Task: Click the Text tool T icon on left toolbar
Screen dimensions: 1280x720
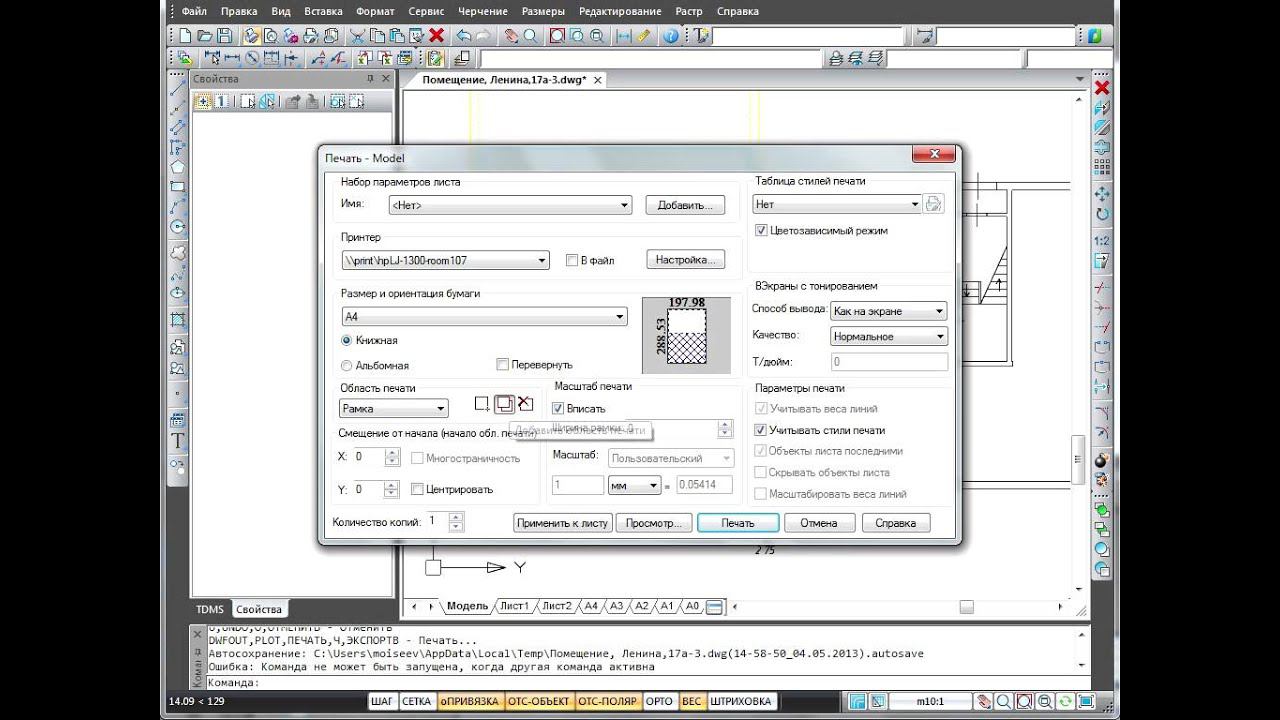Action: click(x=178, y=441)
